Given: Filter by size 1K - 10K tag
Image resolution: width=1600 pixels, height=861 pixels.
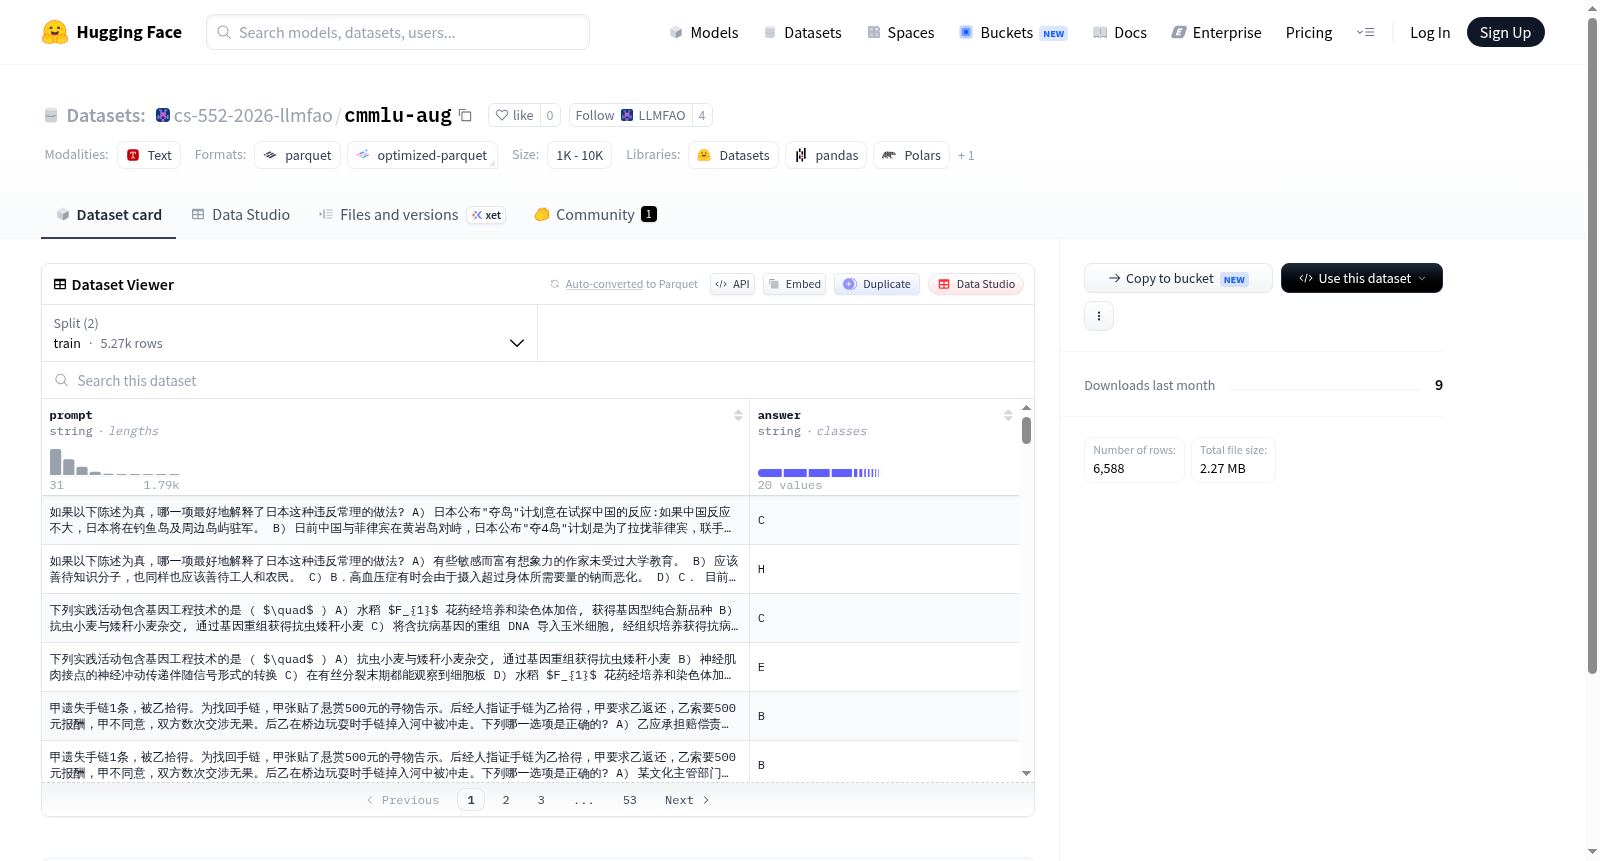Looking at the screenshot, I should [x=579, y=155].
